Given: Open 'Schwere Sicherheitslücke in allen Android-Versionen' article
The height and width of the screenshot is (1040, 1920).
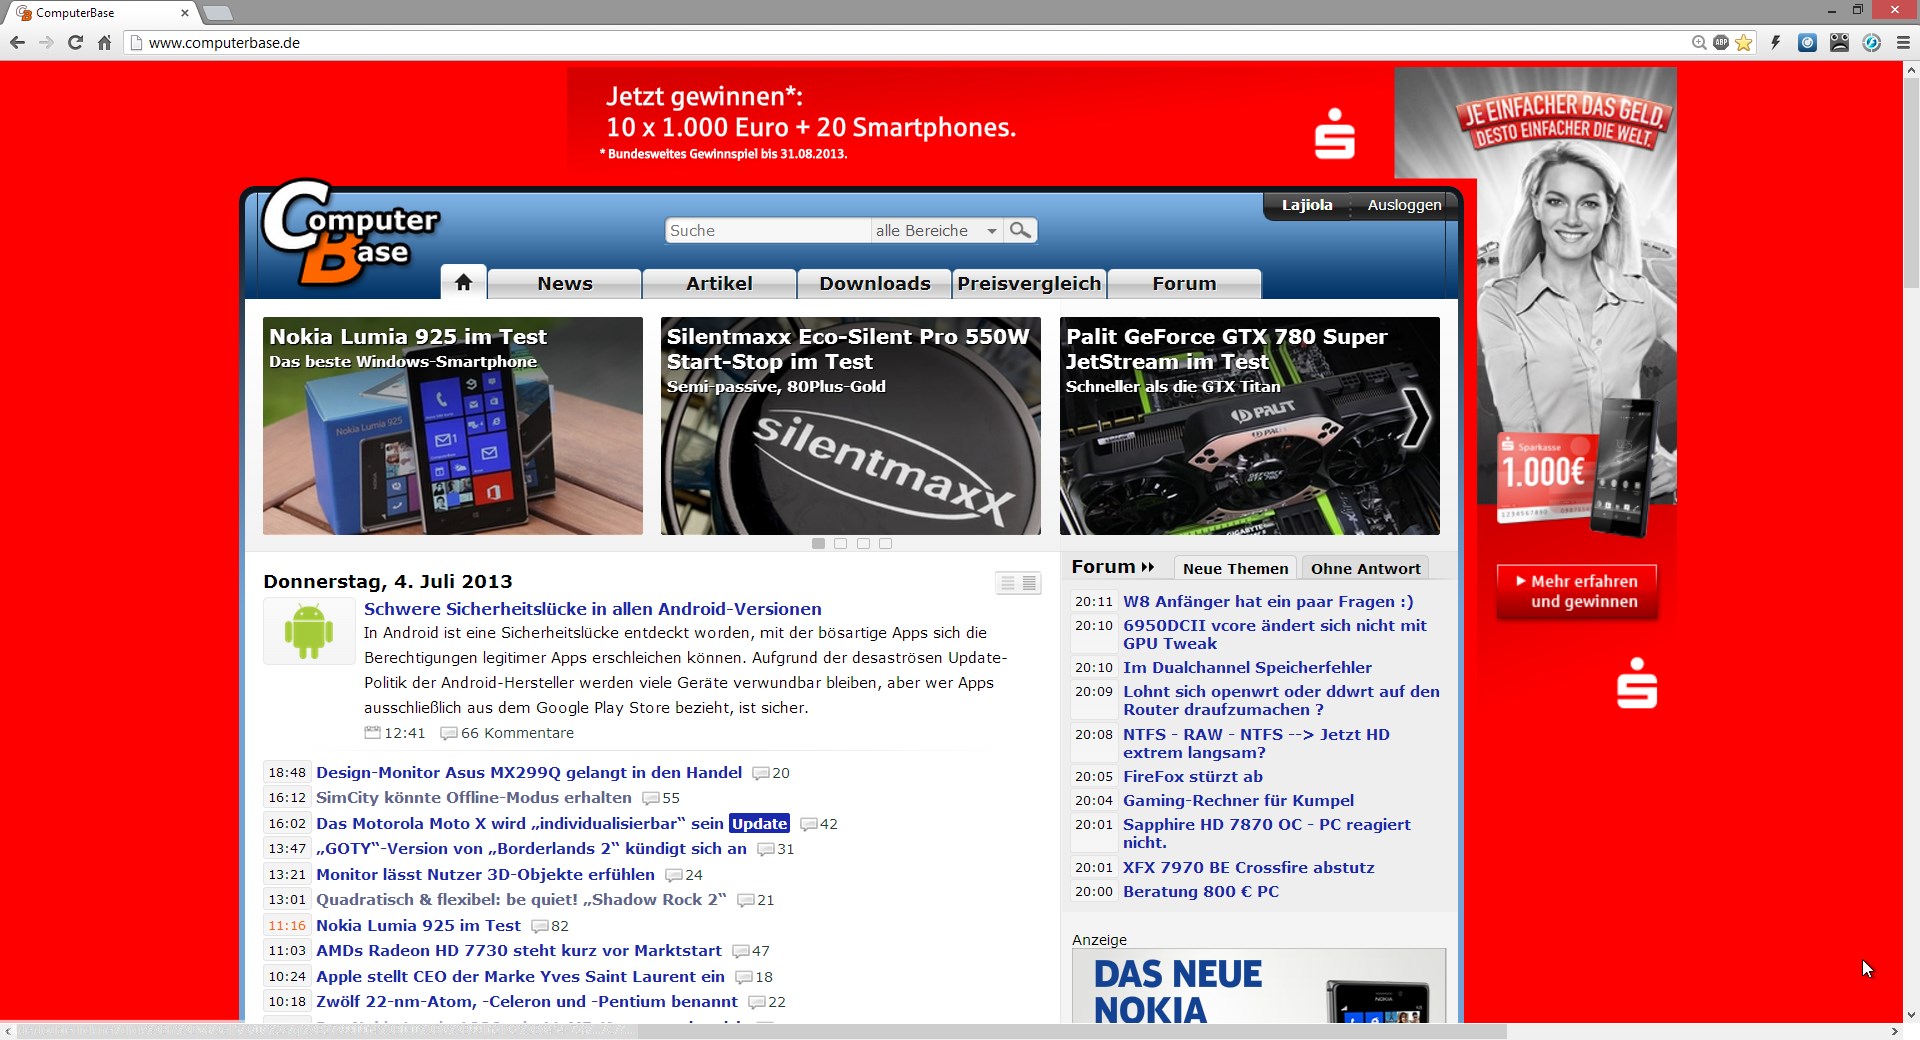Looking at the screenshot, I should [593, 609].
